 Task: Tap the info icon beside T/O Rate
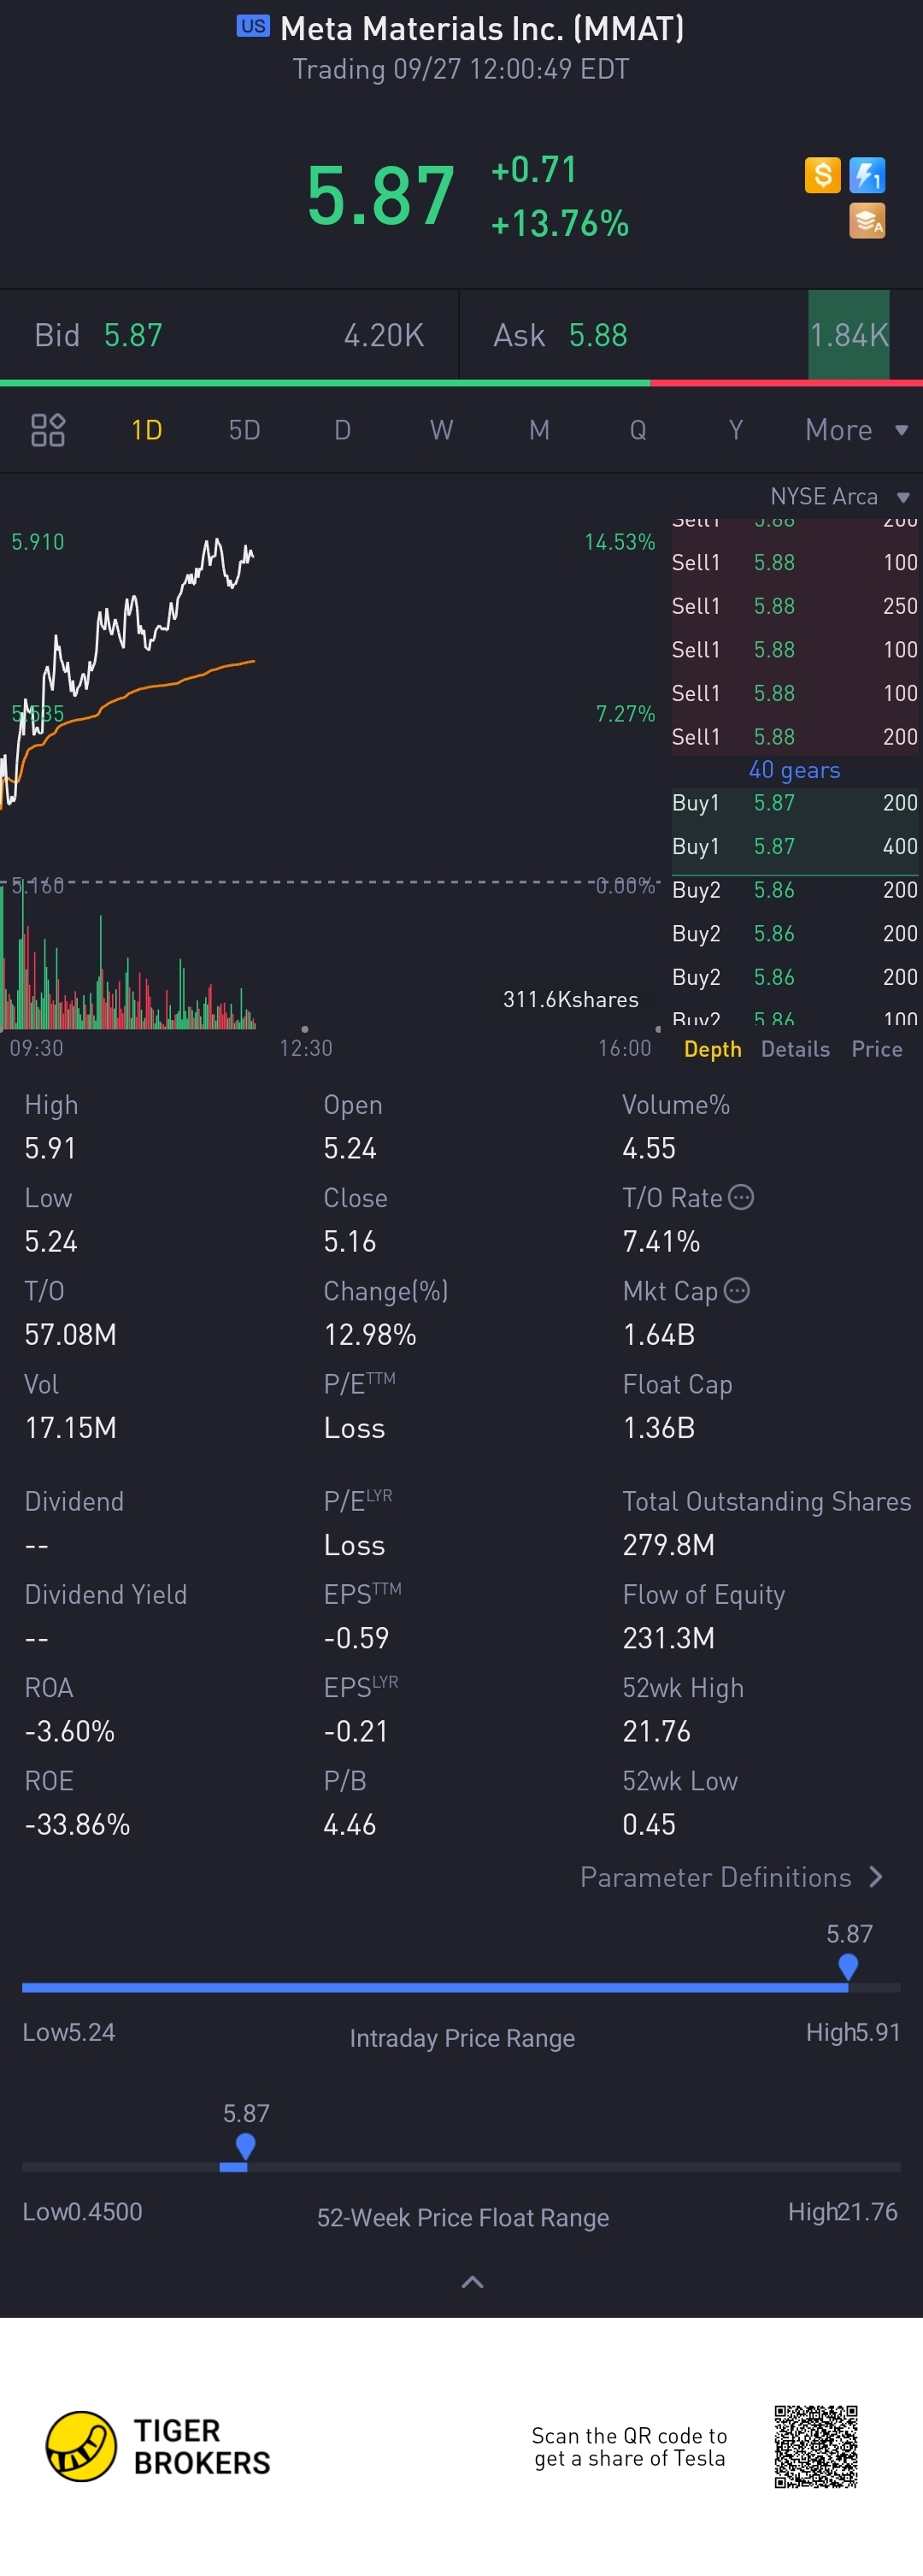coord(741,1197)
